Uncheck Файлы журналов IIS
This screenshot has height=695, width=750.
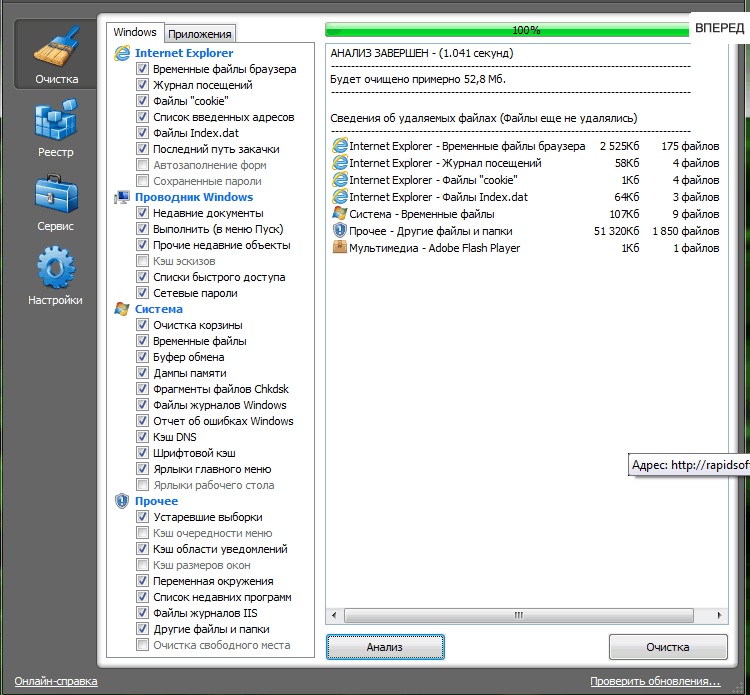142,613
